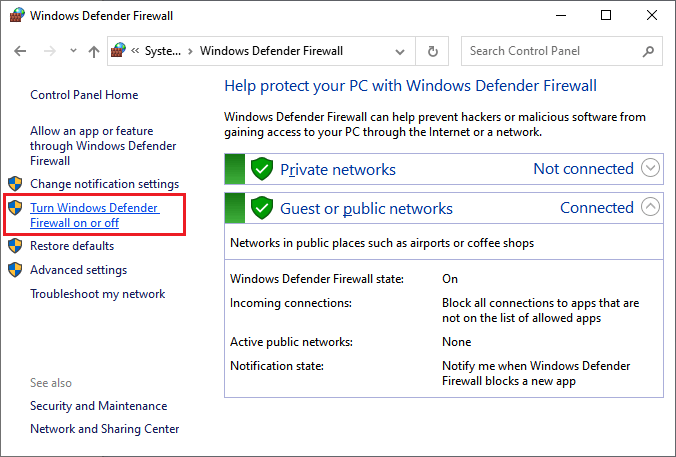The image size is (676, 457).
Task: Open Troubleshoot my network link
Action: click(x=97, y=294)
